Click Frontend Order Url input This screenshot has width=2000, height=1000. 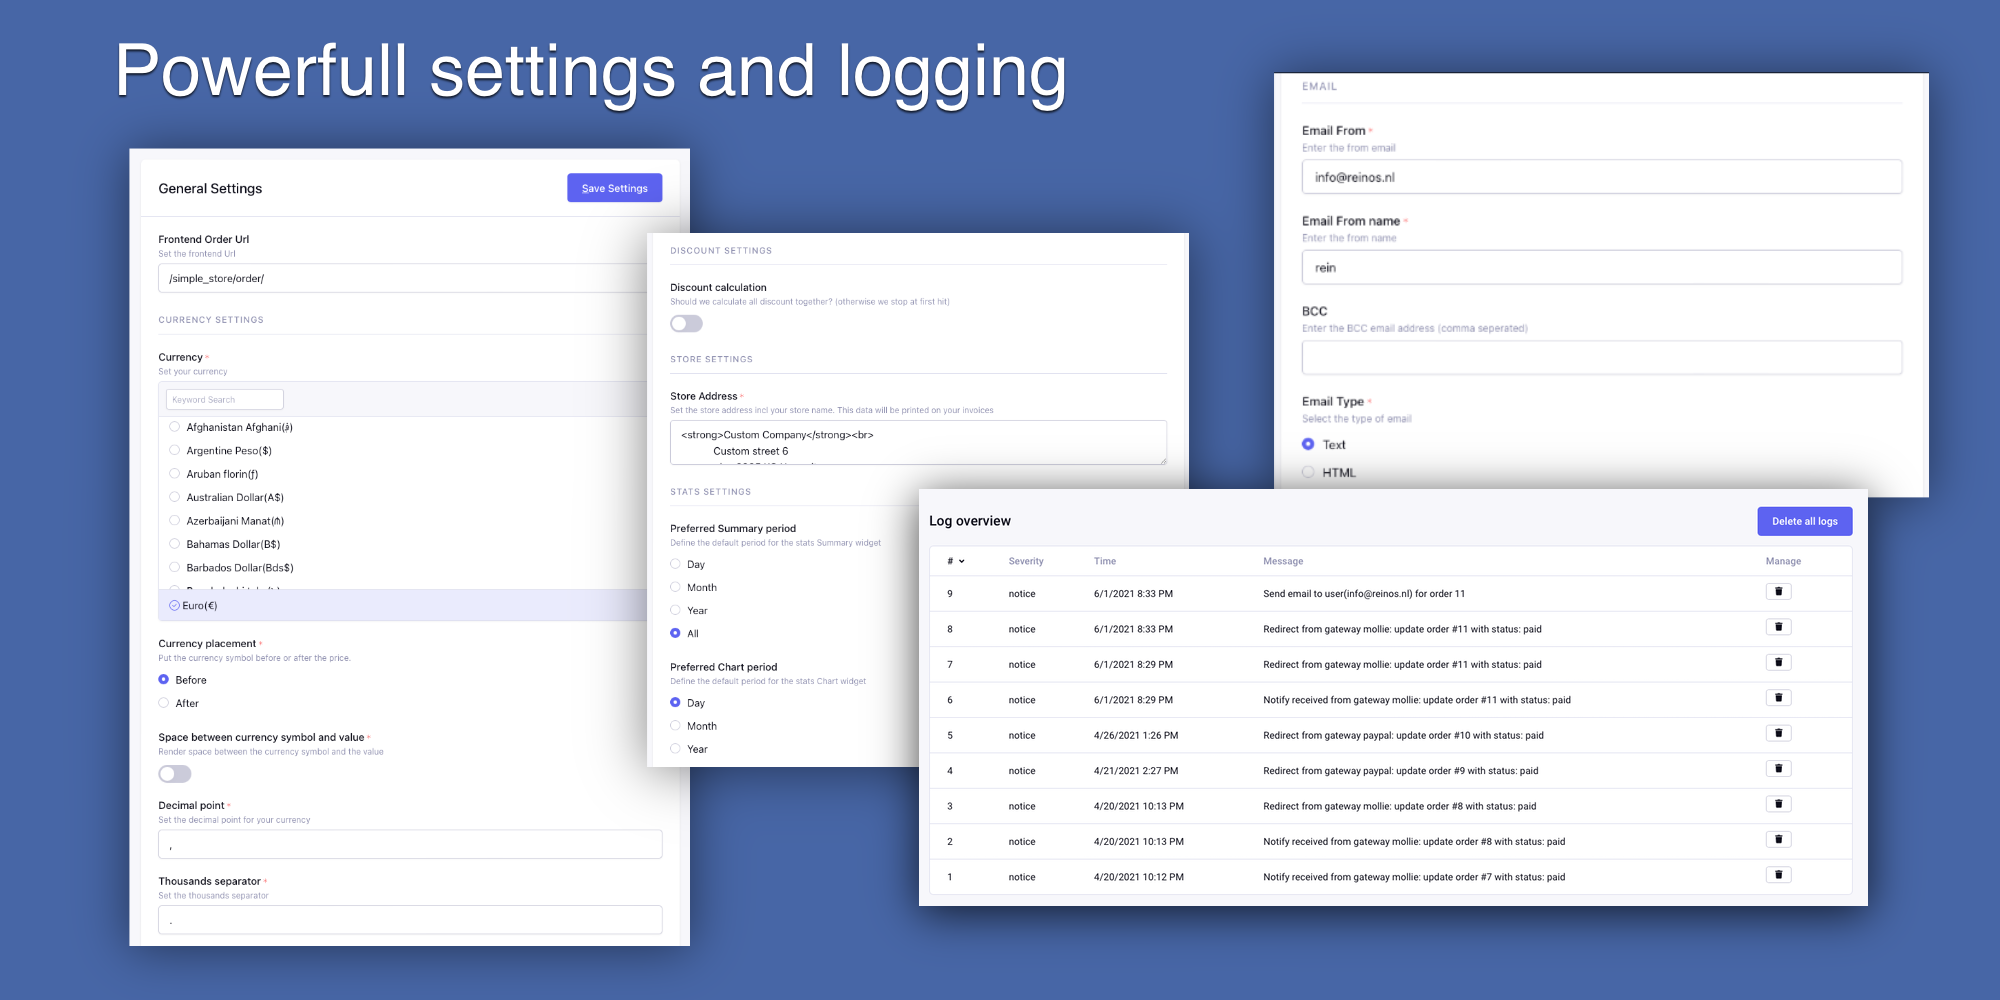(x=403, y=278)
